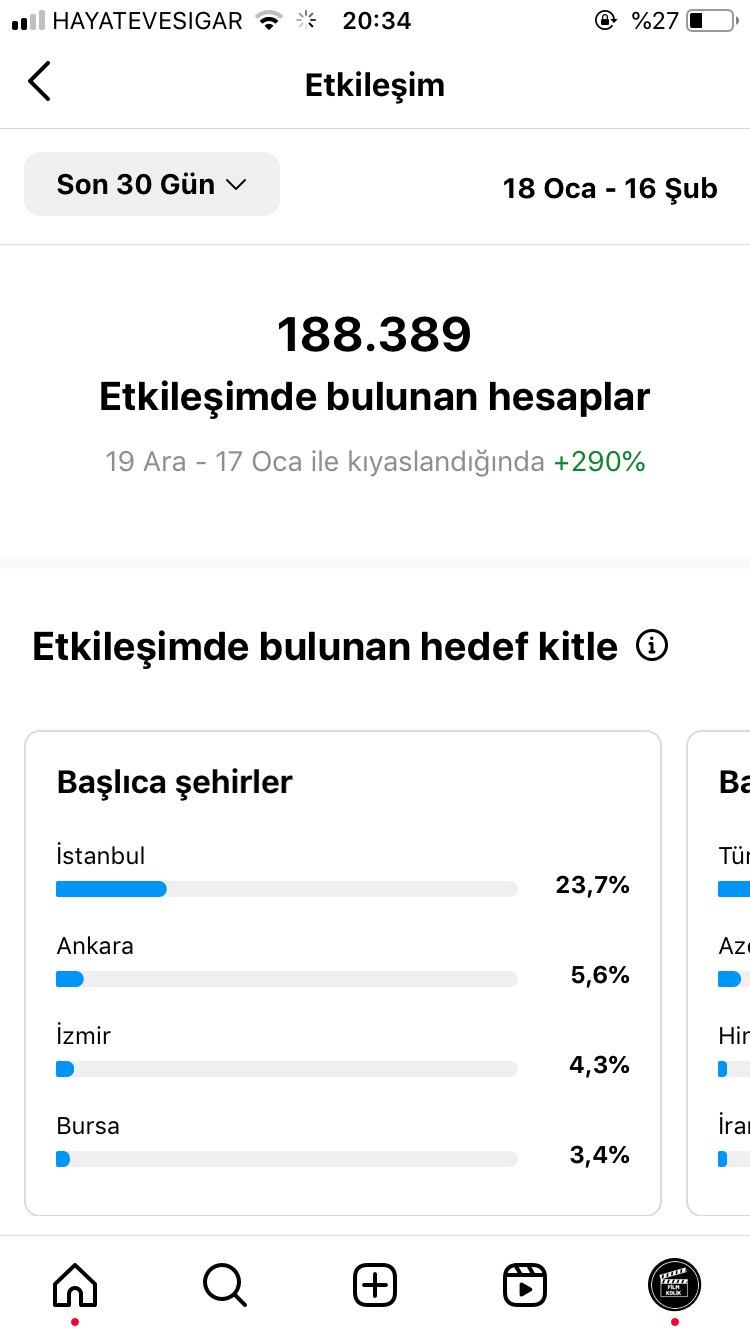Open the Reels icon
The image size is (750, 1334).
525,1284
